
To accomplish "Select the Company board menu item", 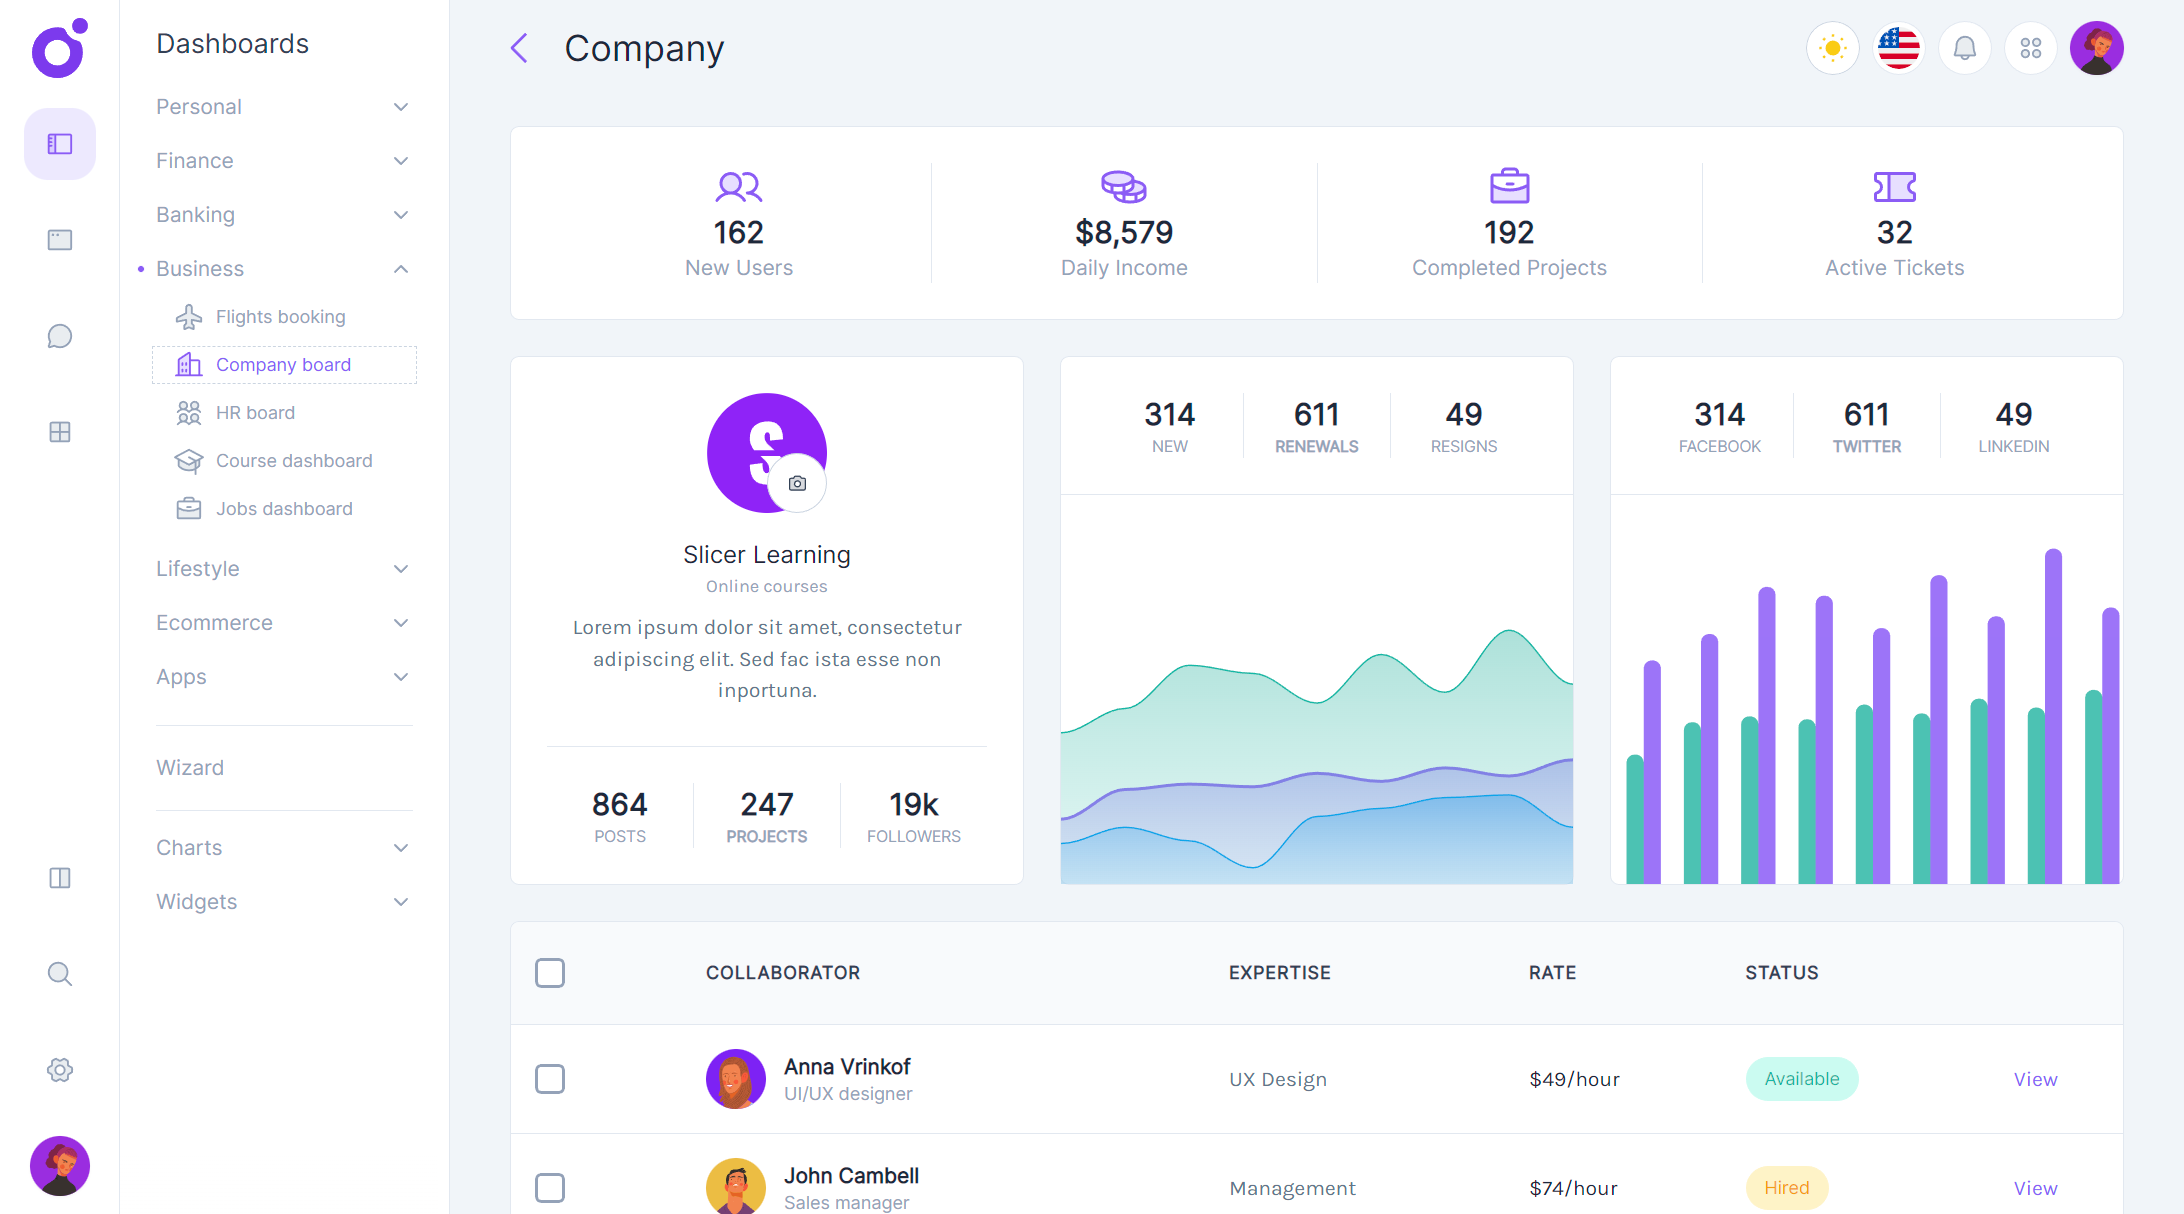I will coord(283,364).
